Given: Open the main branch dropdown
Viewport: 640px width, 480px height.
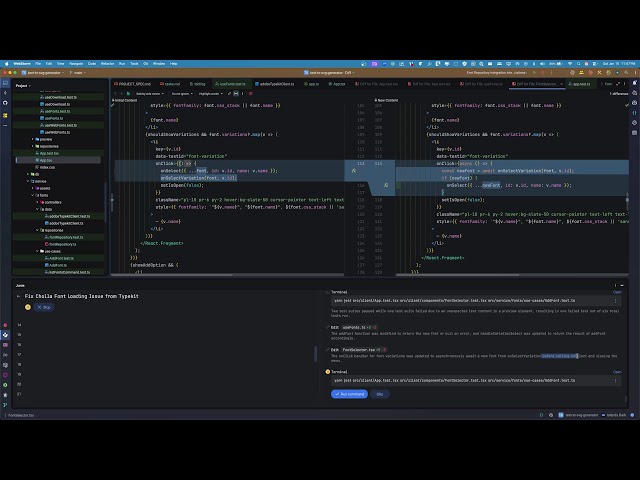Looking at the screenshot, I should [78, 73].
